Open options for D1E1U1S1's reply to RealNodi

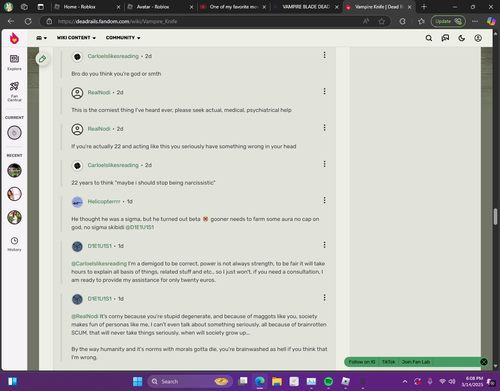pyautogui.click(x=324, y=298)
